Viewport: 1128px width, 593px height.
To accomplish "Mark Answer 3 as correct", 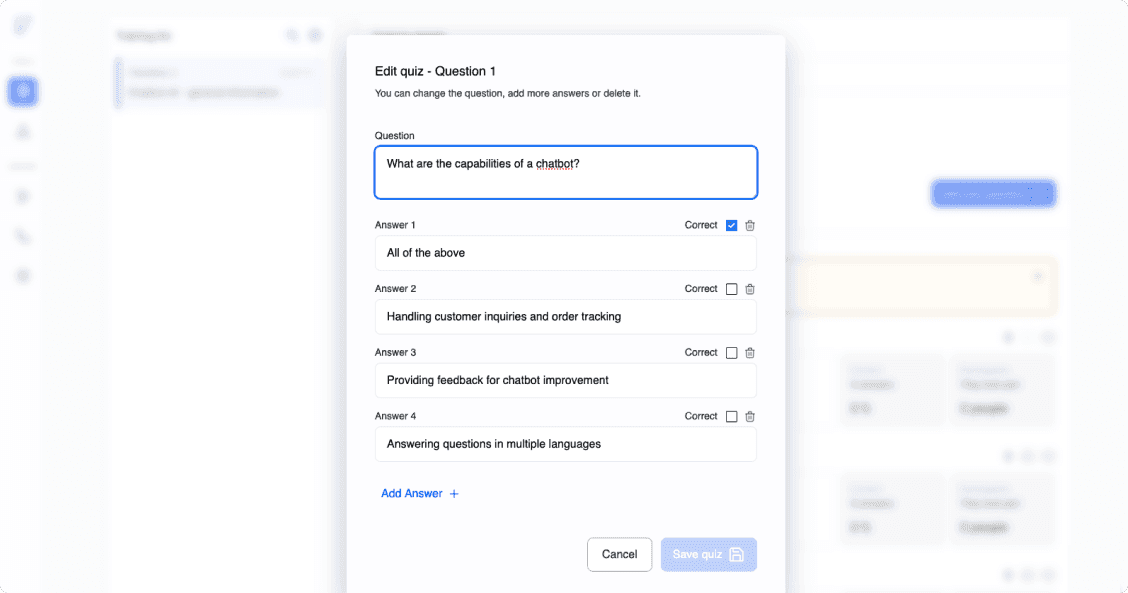I will point(732,353).
